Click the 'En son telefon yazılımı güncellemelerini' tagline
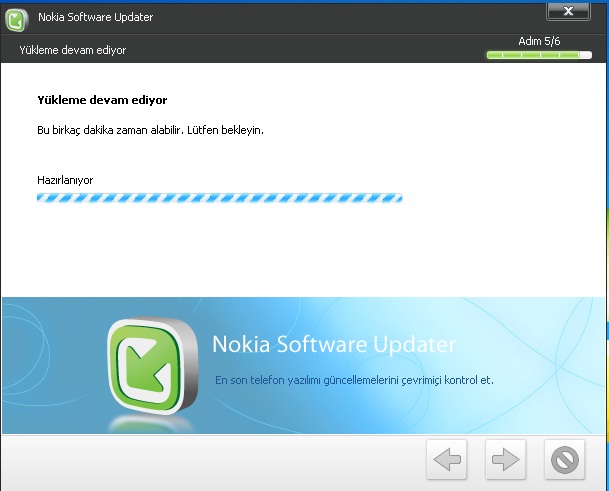The image size is (609, 491). pos(354,380)
